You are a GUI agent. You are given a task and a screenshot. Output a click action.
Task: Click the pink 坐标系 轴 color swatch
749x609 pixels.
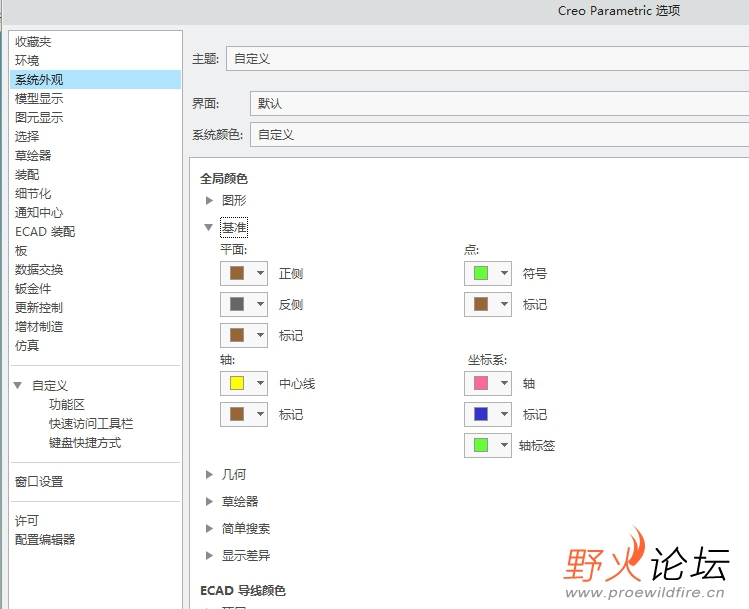coord(481,383)
